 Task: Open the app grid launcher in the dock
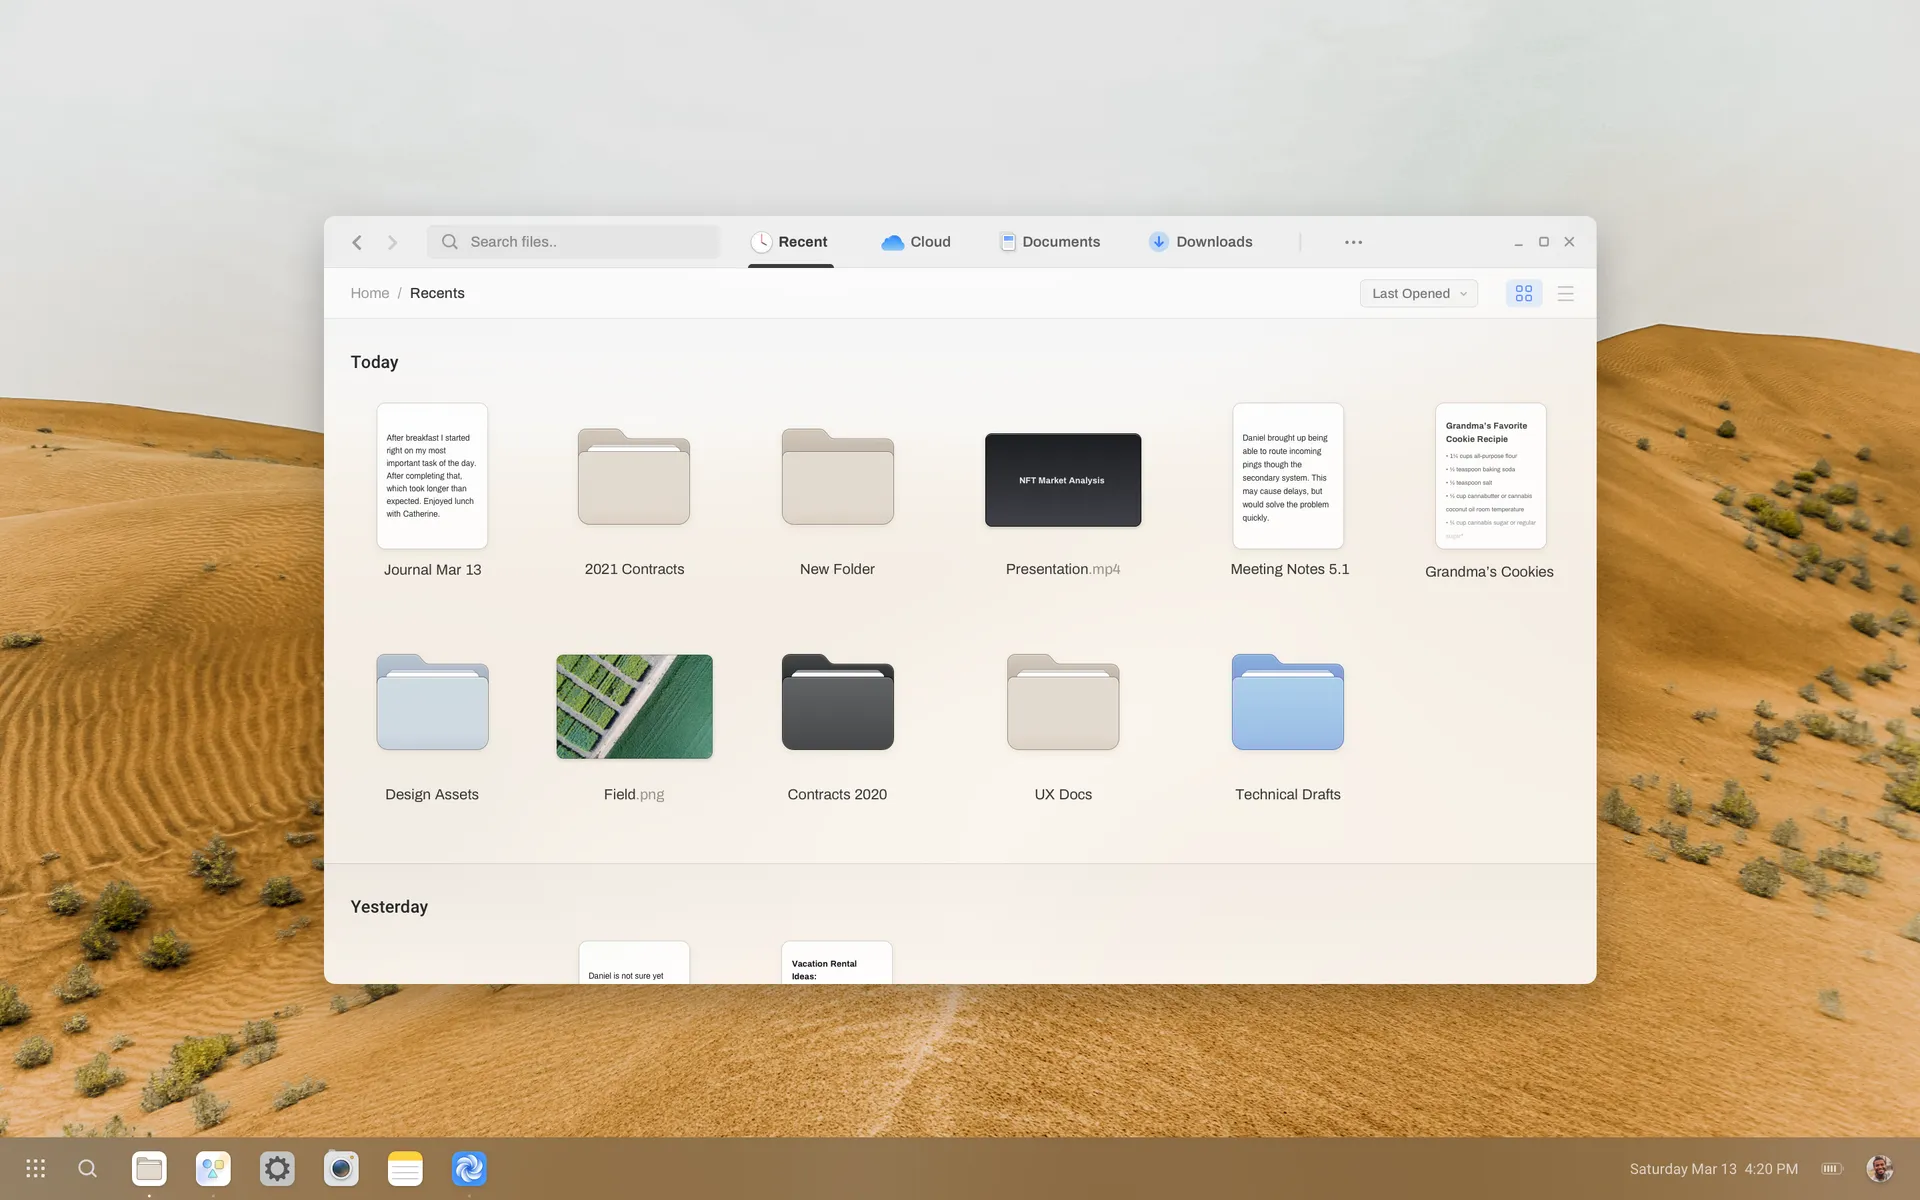click(36, 1168)
